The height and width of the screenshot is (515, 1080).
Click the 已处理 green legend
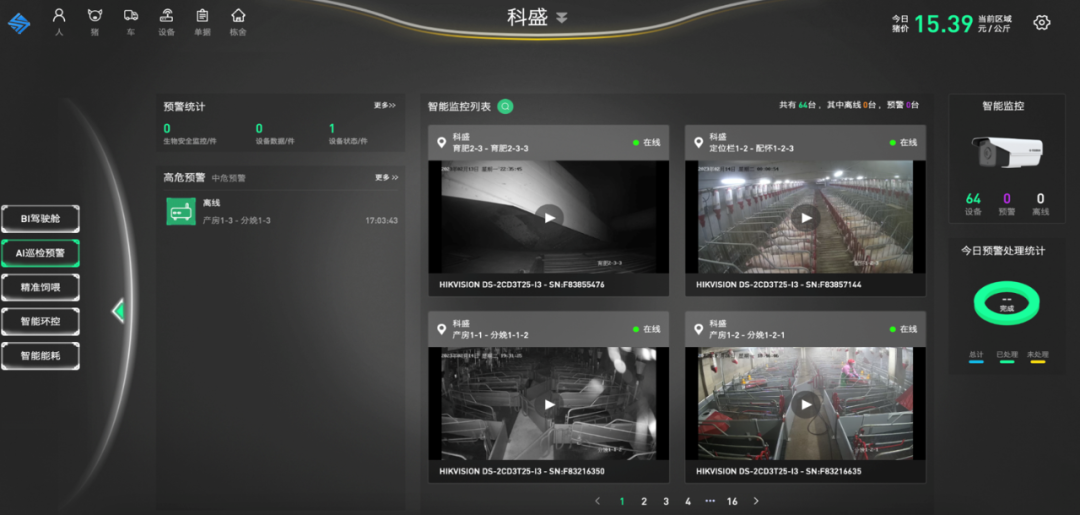1006,357
